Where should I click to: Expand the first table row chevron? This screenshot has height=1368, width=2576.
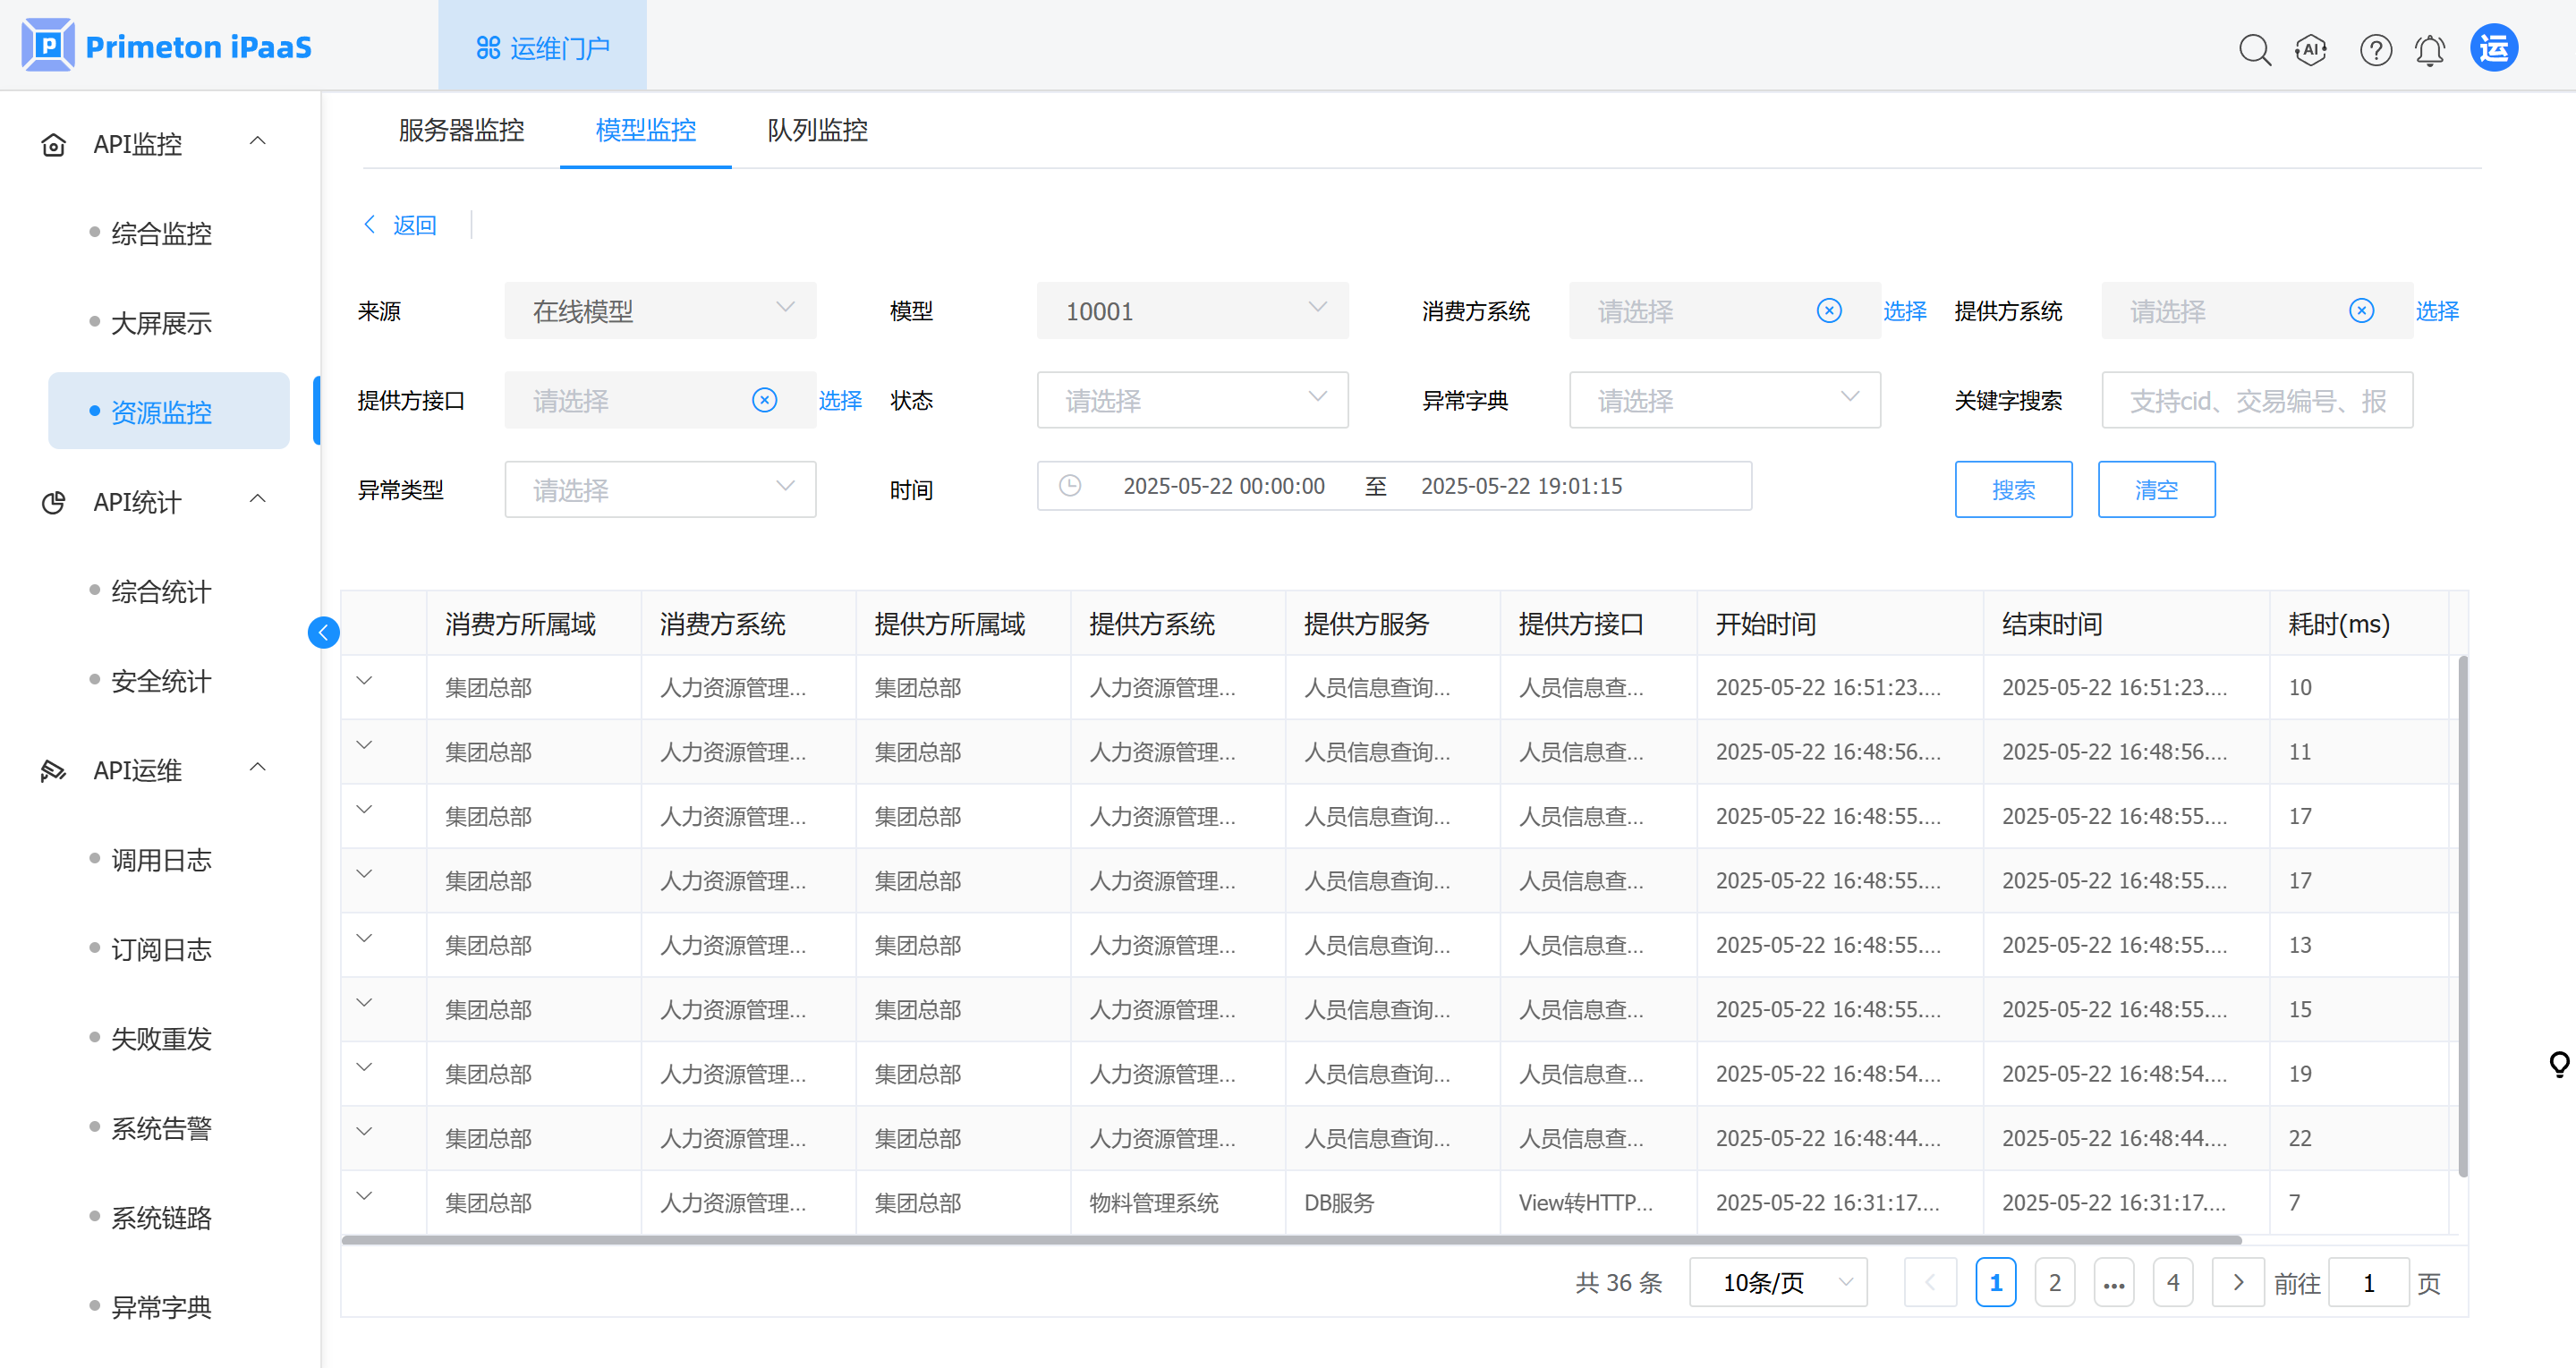(x=364, y=681)
